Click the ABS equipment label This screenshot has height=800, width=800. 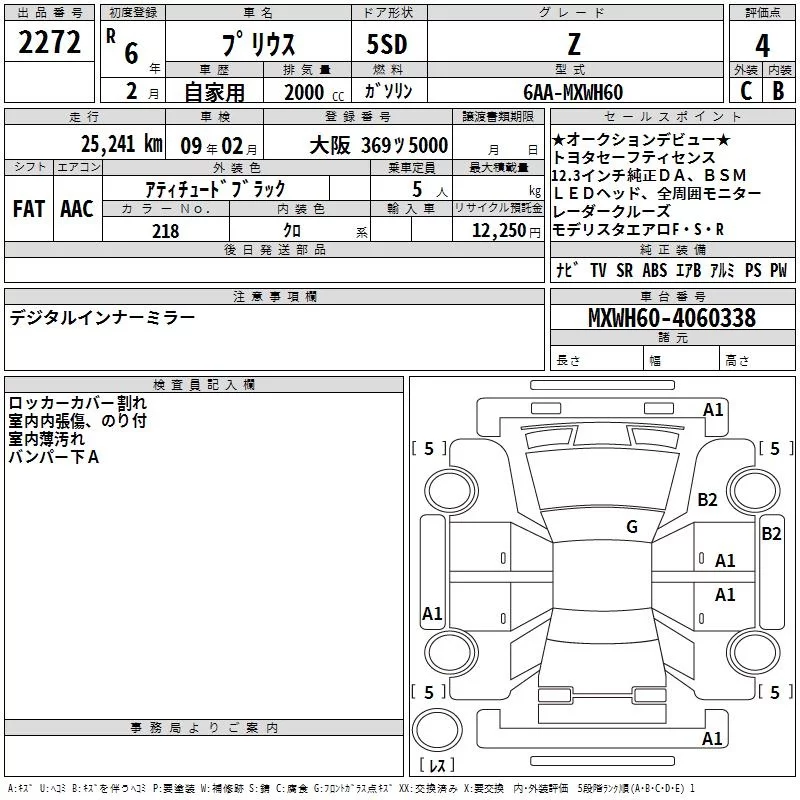click(x=654, y=271)
